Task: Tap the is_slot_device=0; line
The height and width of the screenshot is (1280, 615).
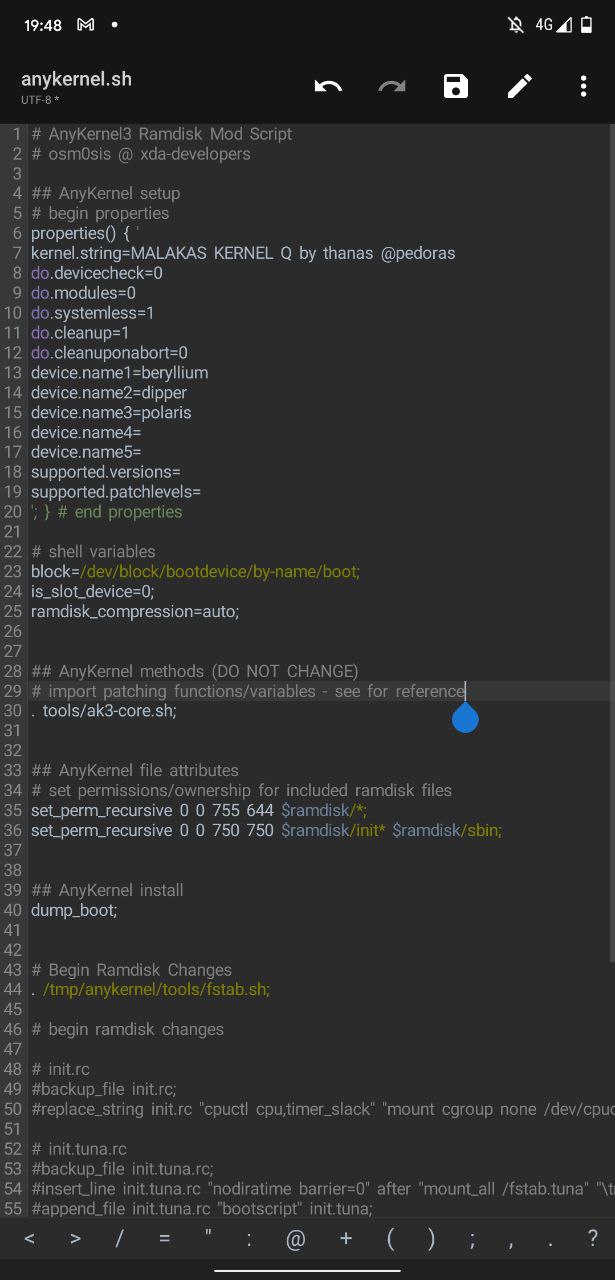Action: pyautogui.click(x=93, y=591)
